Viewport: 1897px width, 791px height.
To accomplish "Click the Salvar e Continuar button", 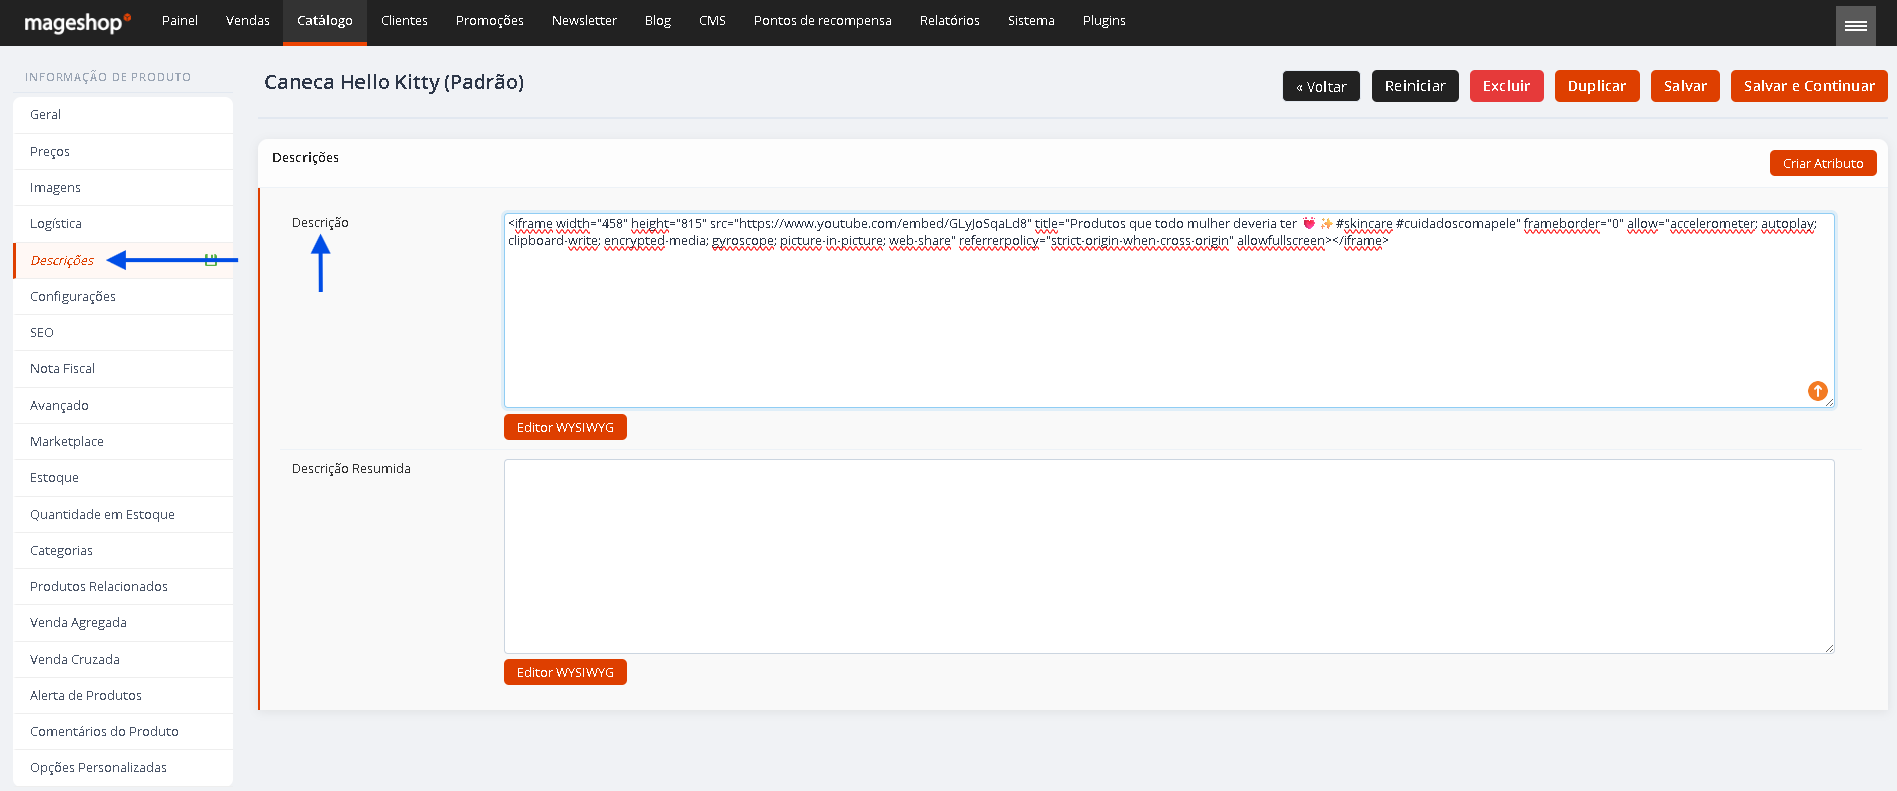I will (x=1809, y=86).
